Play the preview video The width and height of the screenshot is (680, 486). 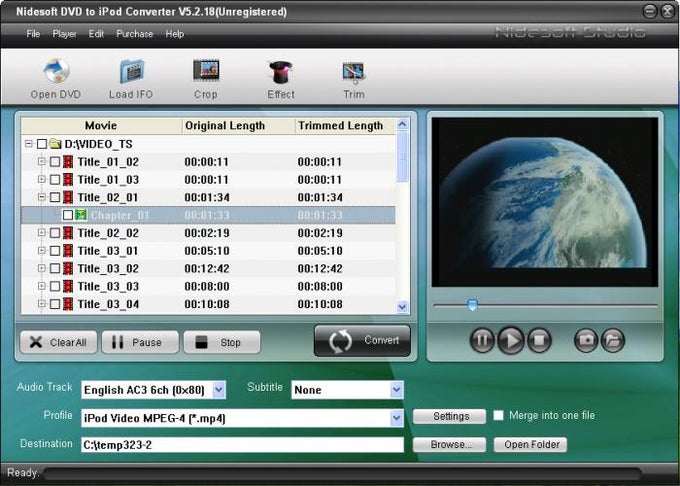511,340
